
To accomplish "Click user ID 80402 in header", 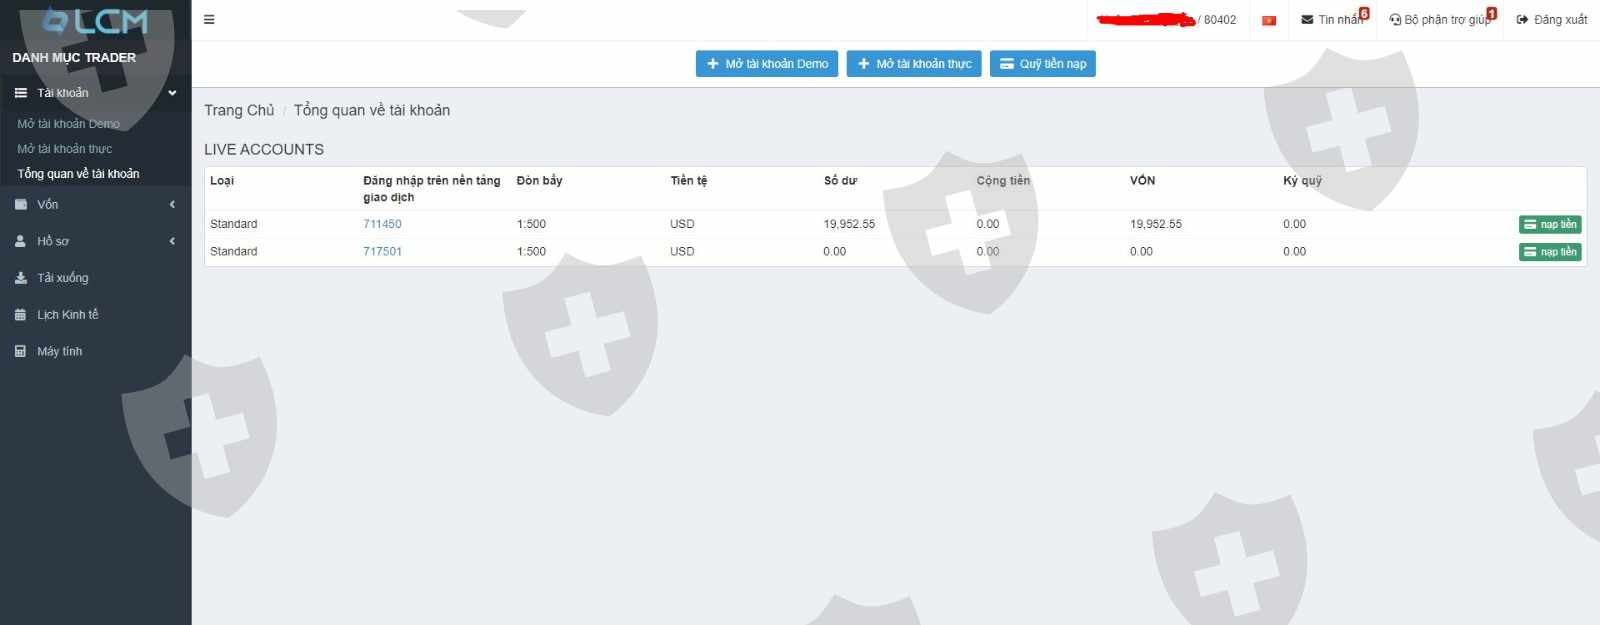I will click(1220, 20).
